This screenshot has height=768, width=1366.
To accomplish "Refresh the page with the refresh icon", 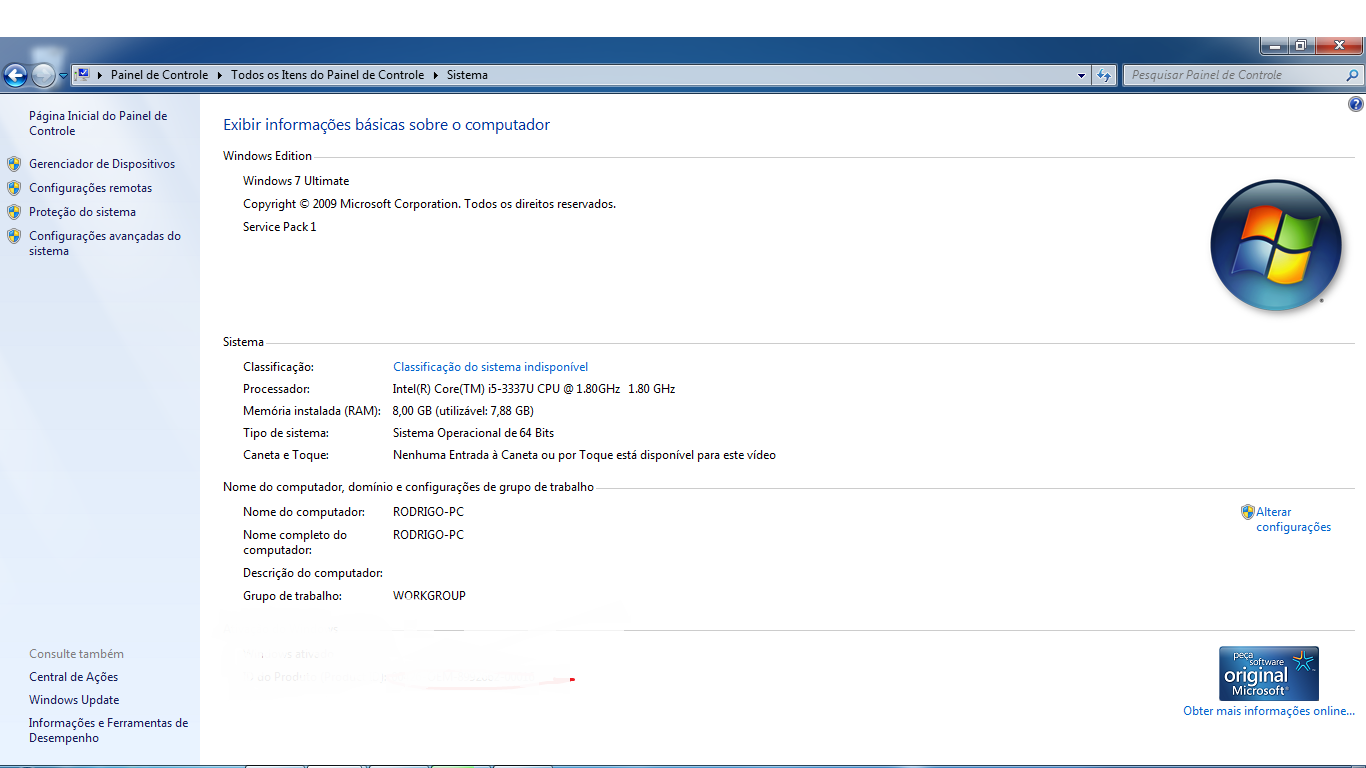I will 1104,75.
